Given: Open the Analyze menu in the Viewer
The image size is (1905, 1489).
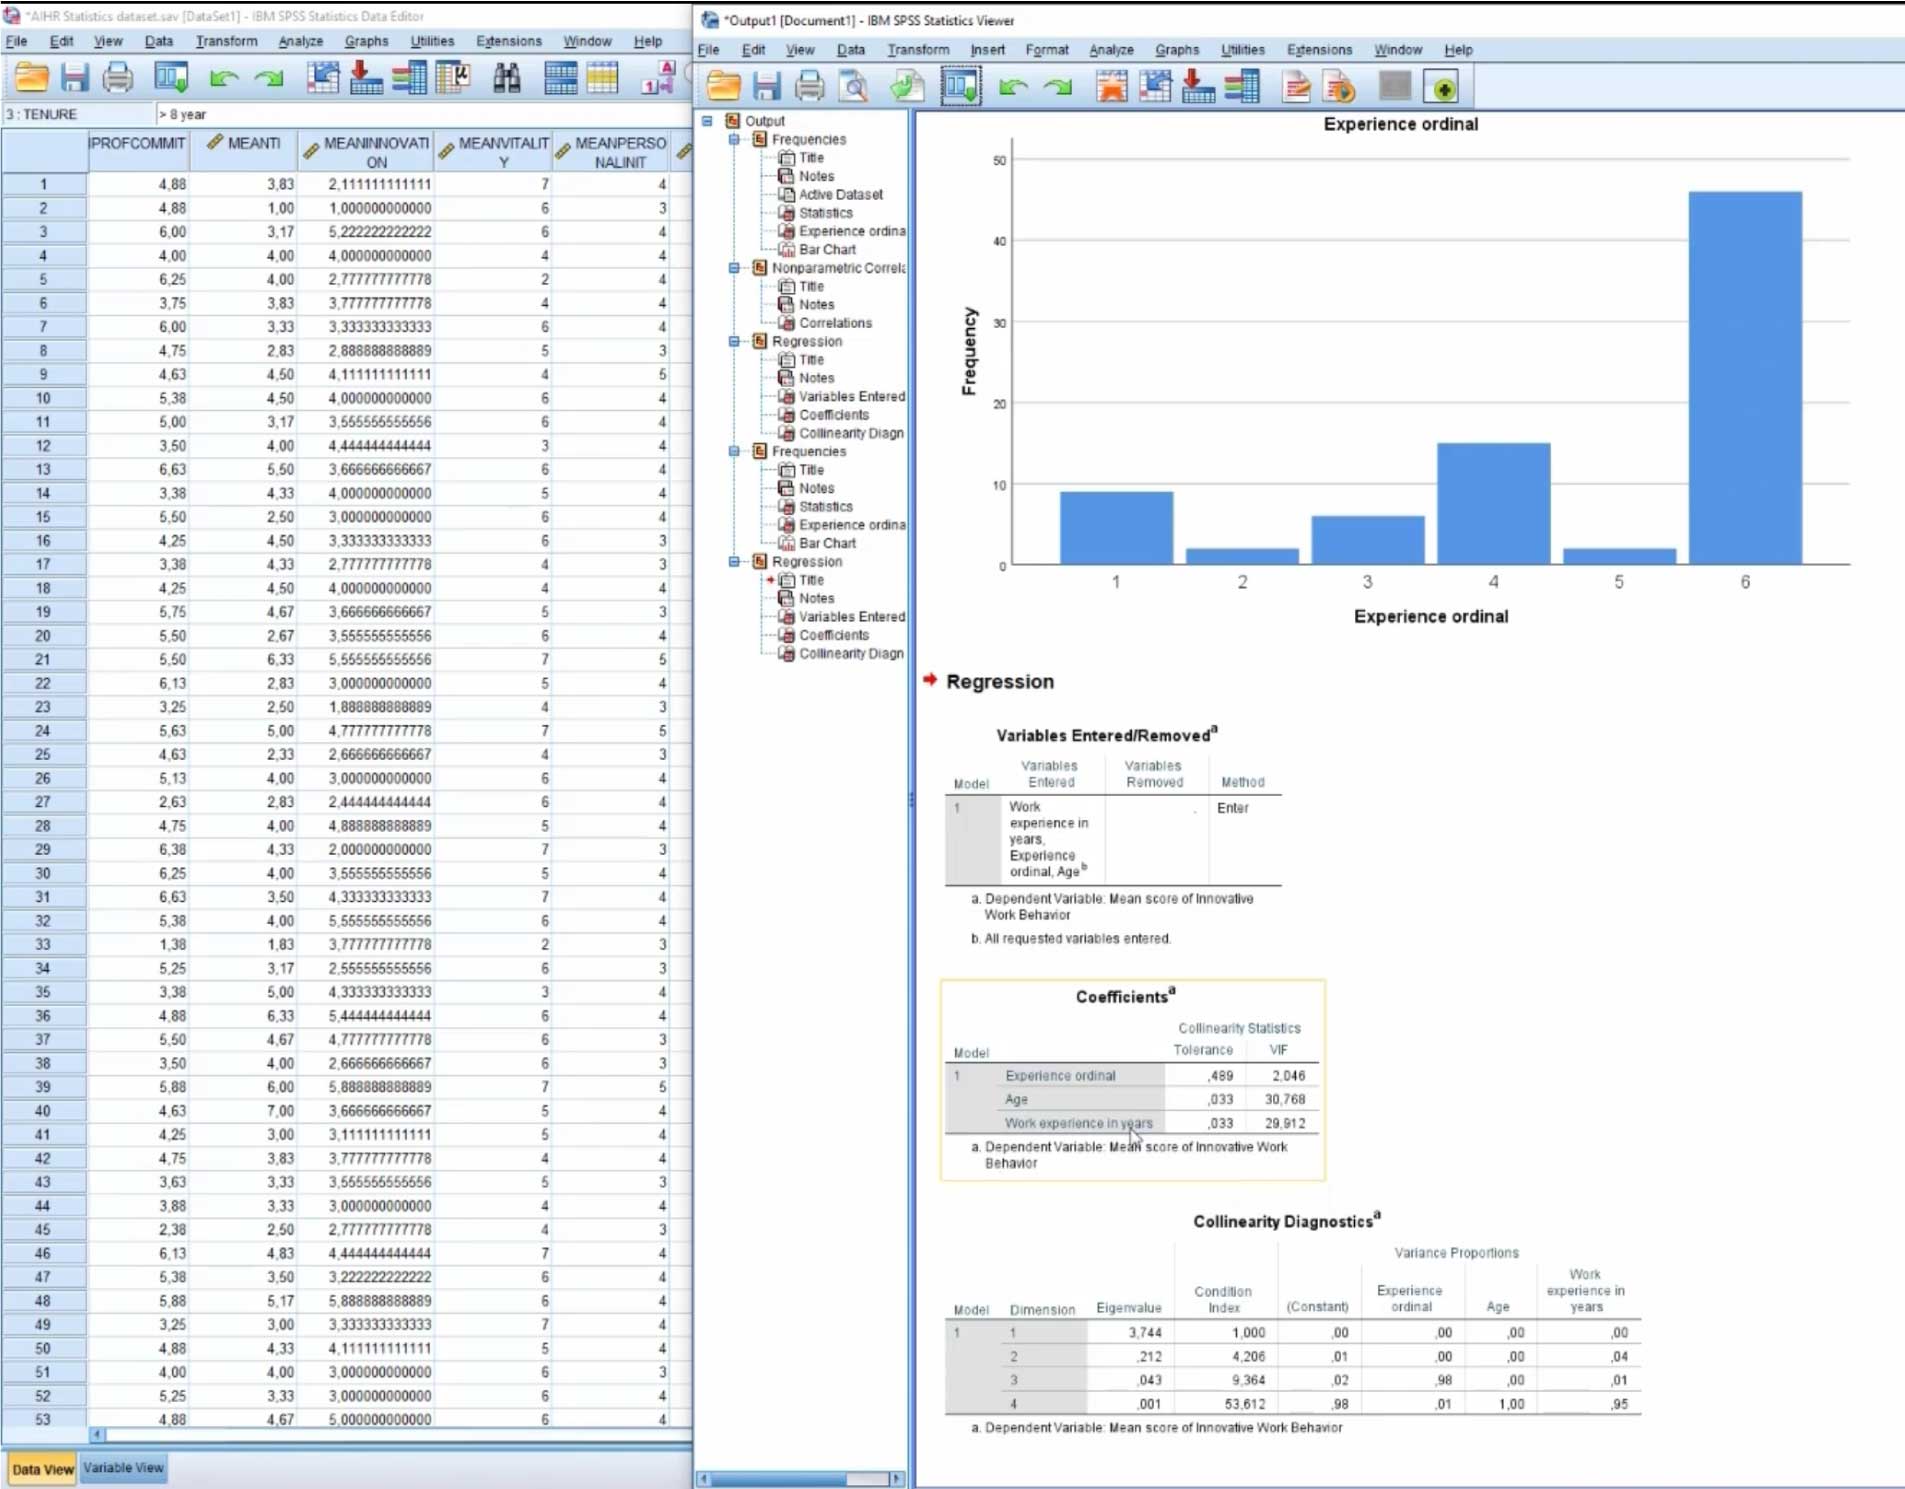Looking at the screenshot, I should (x=1110, y=50).
